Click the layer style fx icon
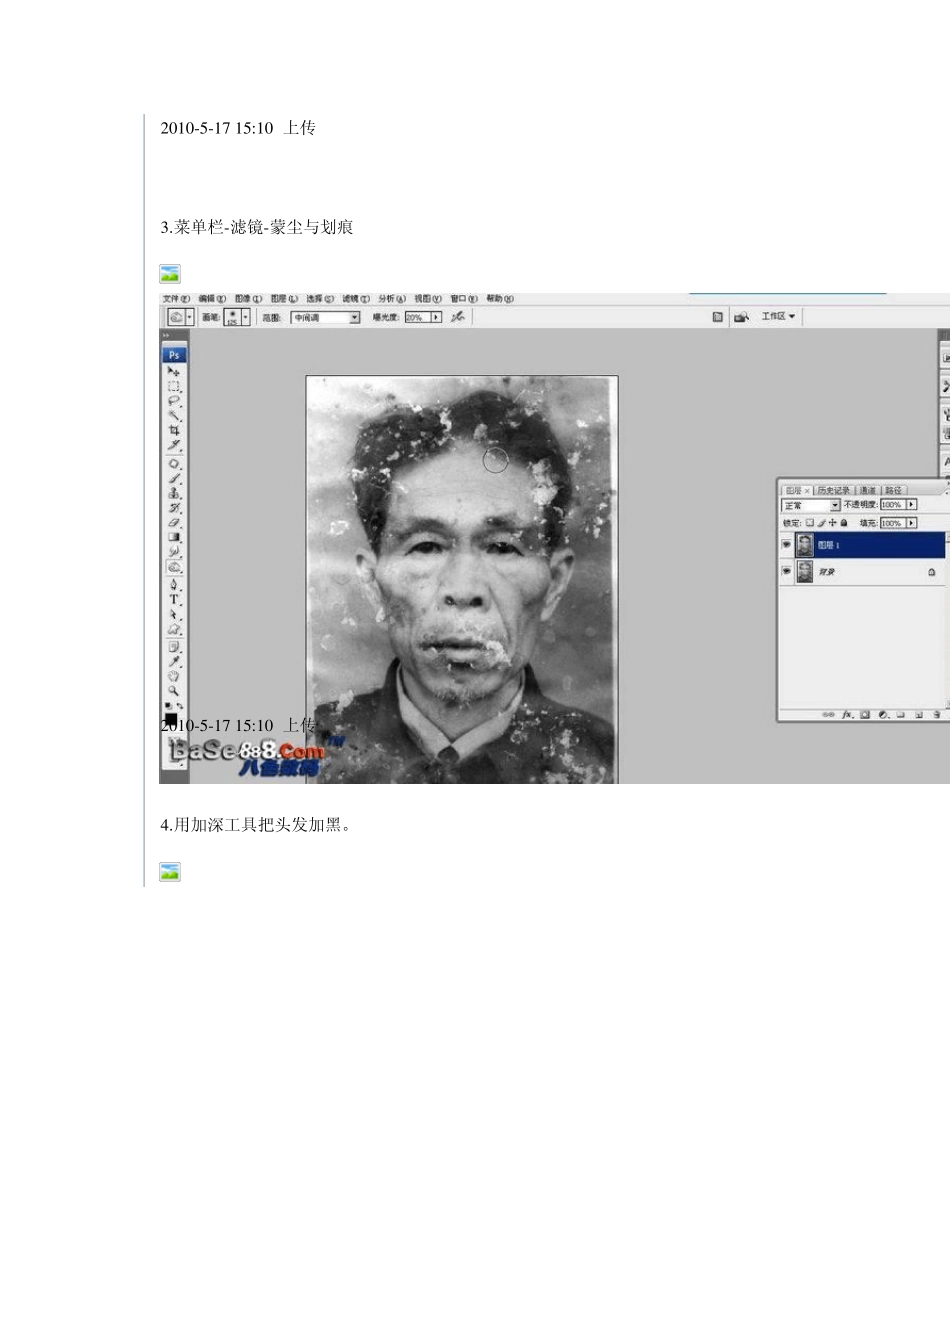The width and height of the screenshot is (950, 1344). pyautogui.click(x=847, y=715)
